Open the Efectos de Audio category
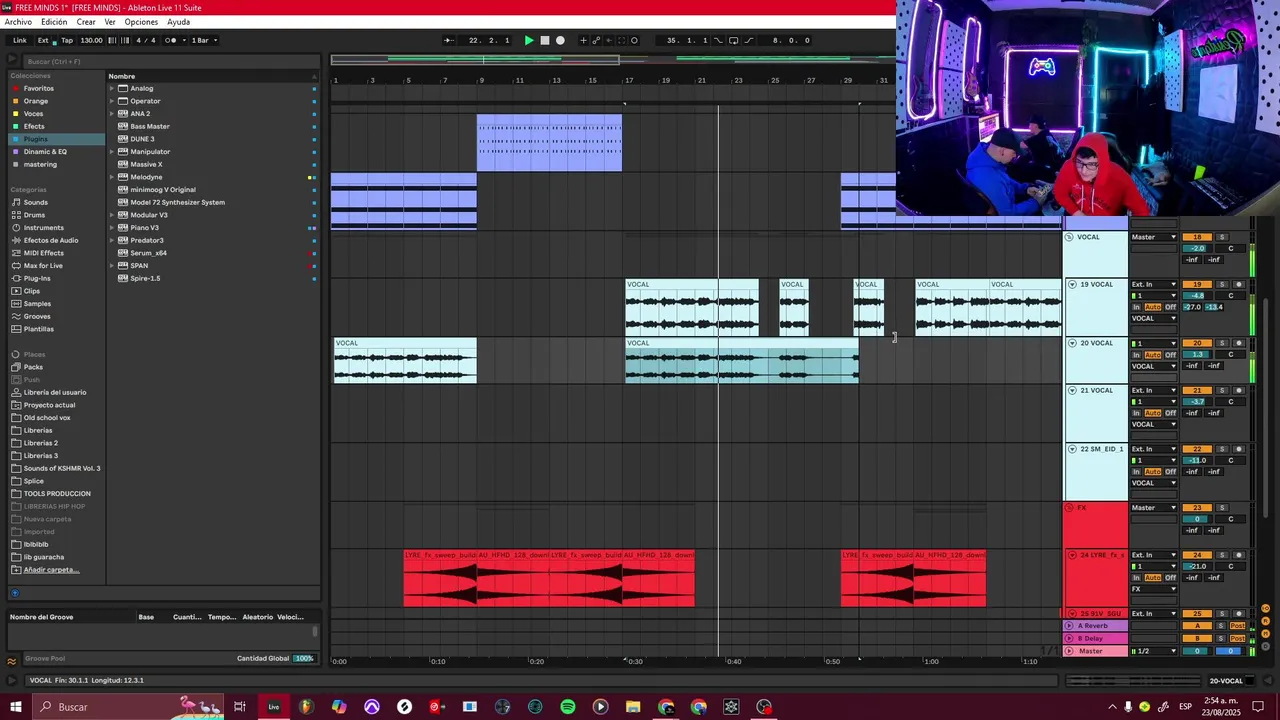This screenshot has width=1280, height=720. pos(51,240)
